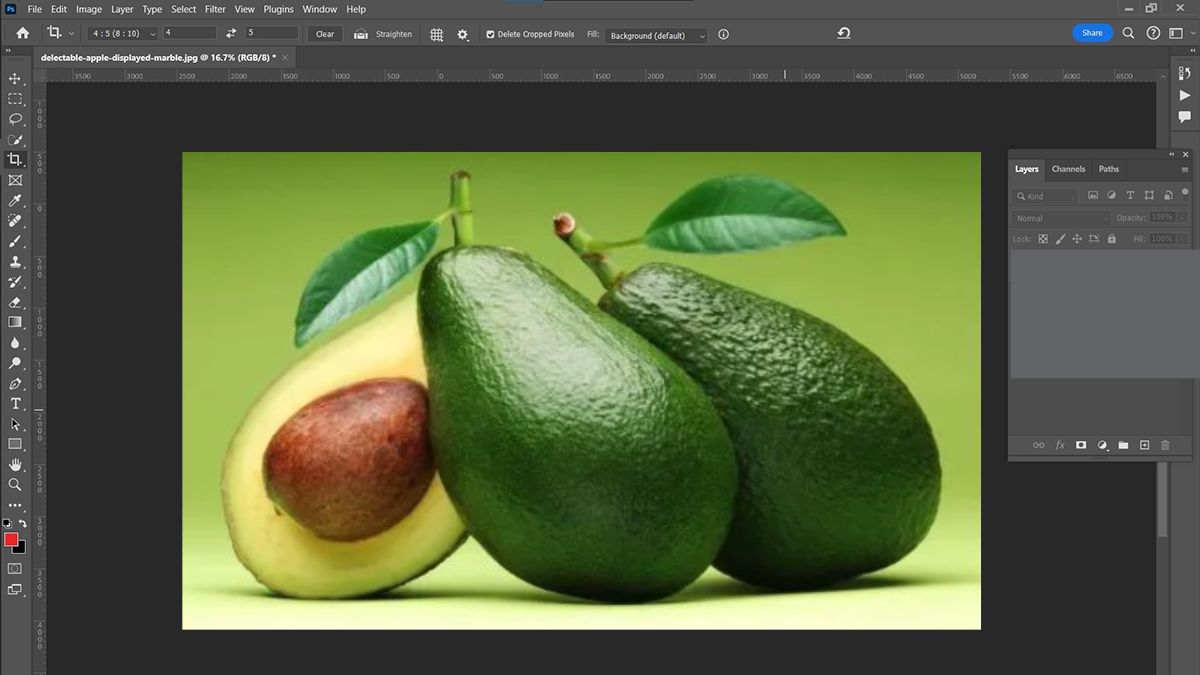Expand the left toolbar to two columns
This screenshot has width=1200, height=675.
pyautogui.click(x=9, y=49)
